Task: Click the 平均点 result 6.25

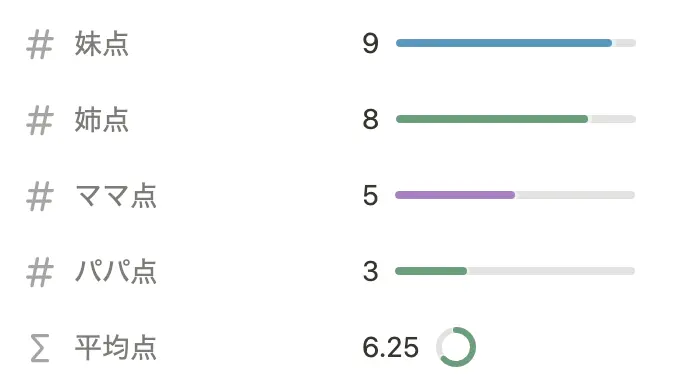Action: [390, 347]
